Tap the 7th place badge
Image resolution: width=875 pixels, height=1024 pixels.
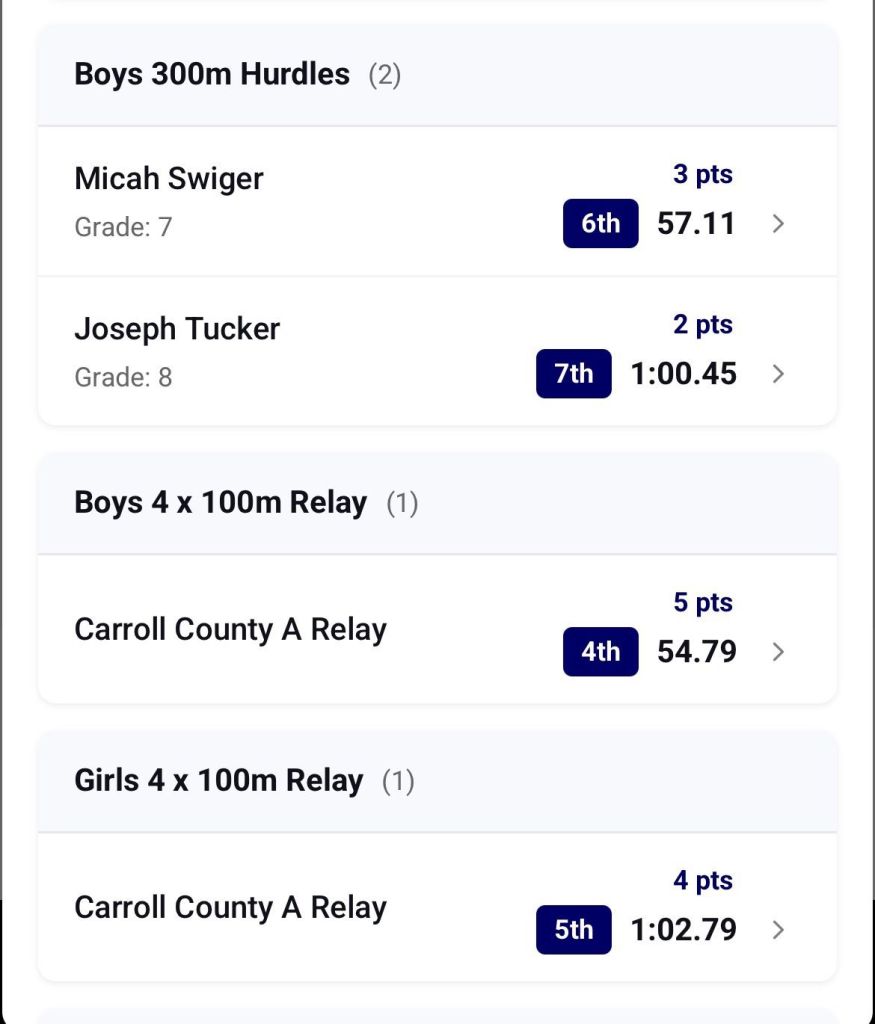click(573, 374)
